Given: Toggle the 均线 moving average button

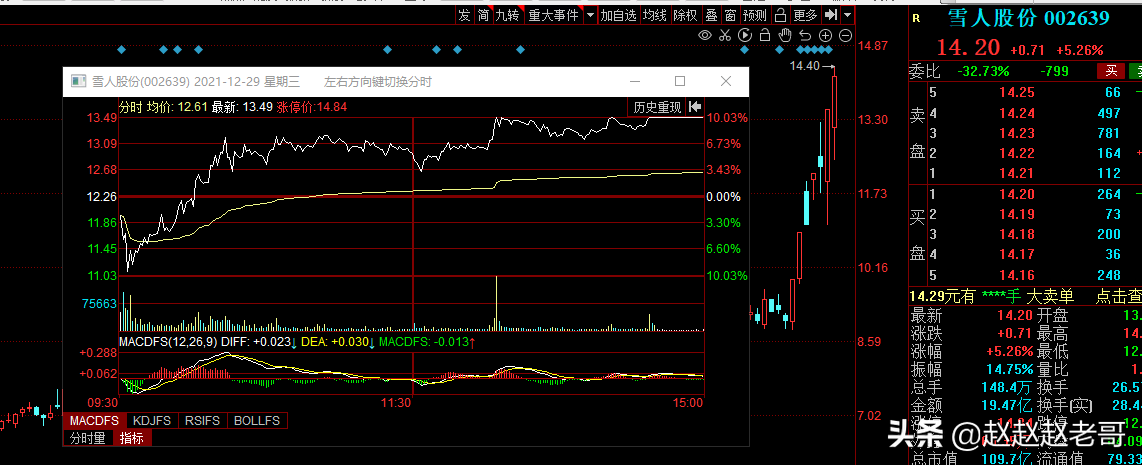Looking at the screenshot, I should click(655, 15).
